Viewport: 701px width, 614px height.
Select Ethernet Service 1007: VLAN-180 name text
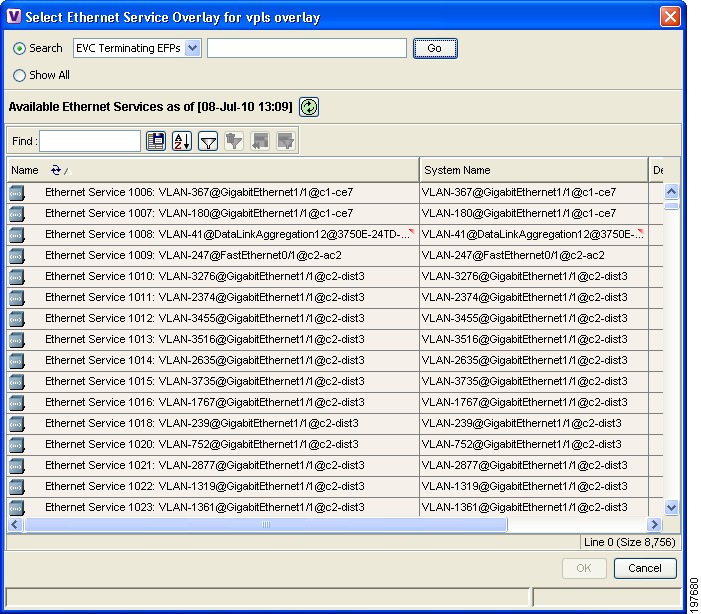coord(199,213)
